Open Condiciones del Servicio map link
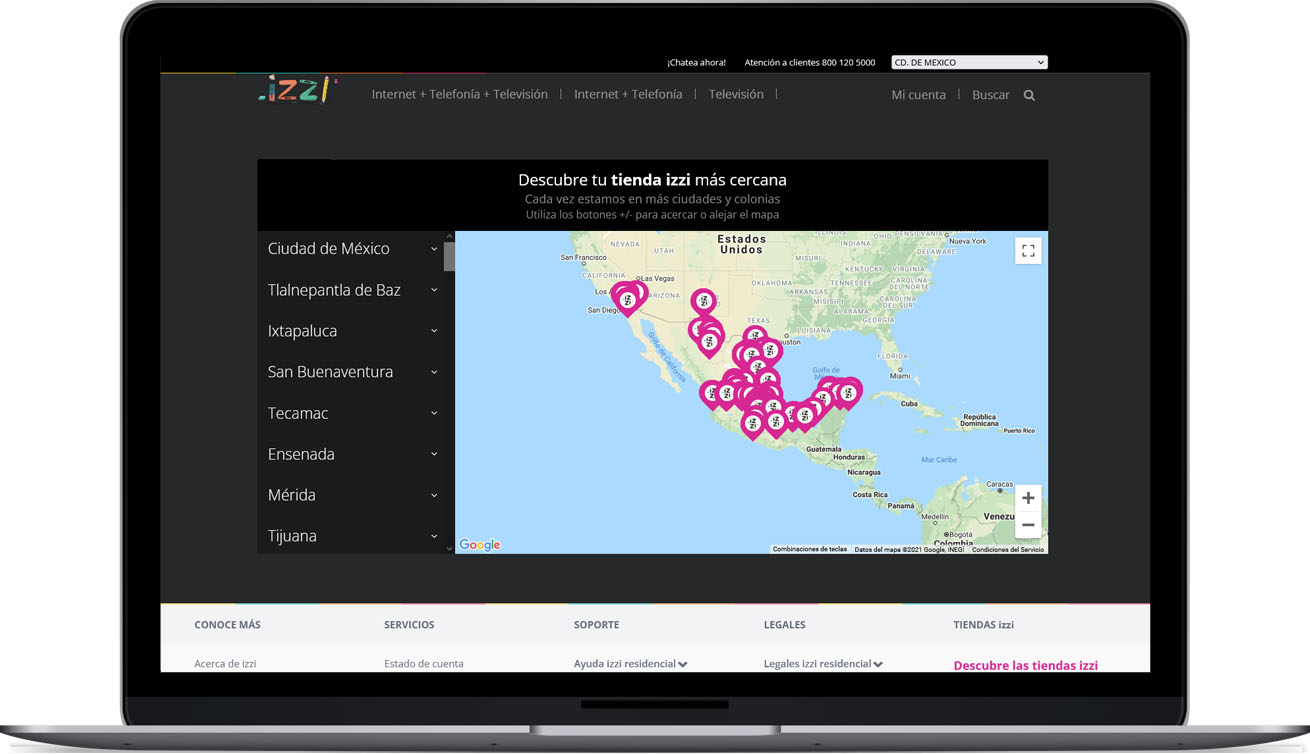The height and width of the screenshot is (754, 1310). pyautogui.click(x=1007, y=549)
